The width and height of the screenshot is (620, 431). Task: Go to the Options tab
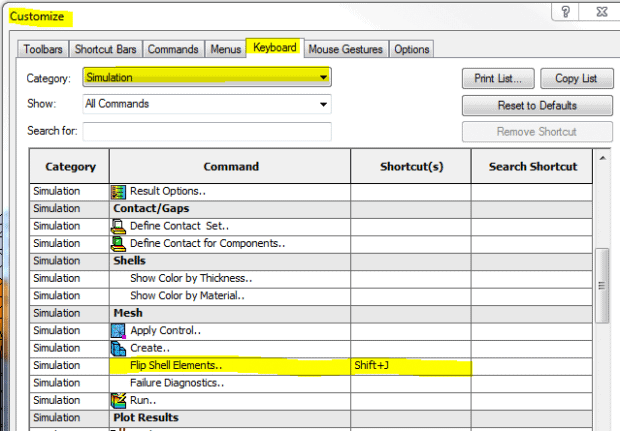[411, 48]
